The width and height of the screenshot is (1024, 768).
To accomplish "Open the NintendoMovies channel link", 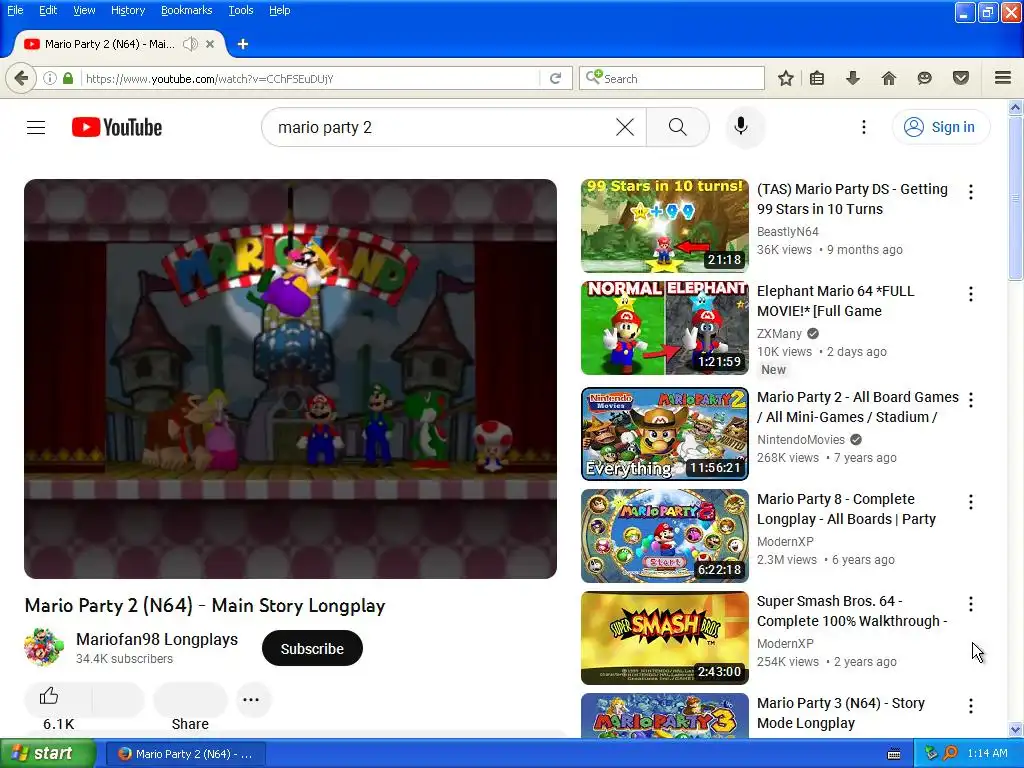I will tap(801, 440).
